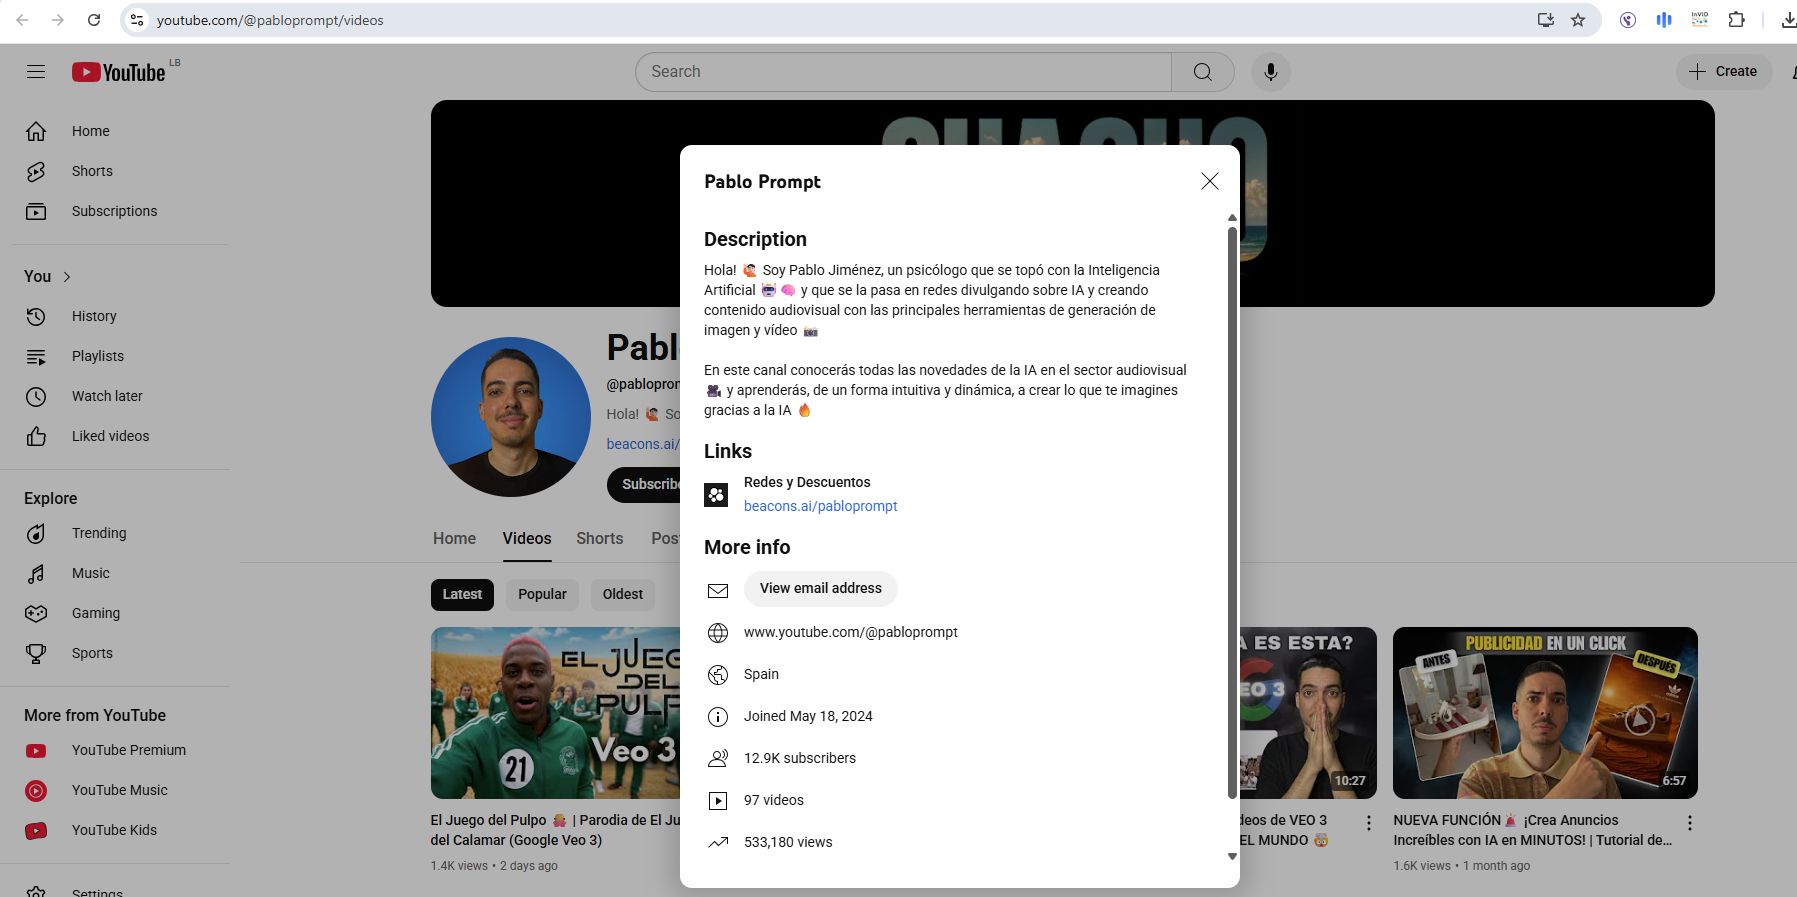
Task: Click the address bar URL
Action: coord(270,20)
